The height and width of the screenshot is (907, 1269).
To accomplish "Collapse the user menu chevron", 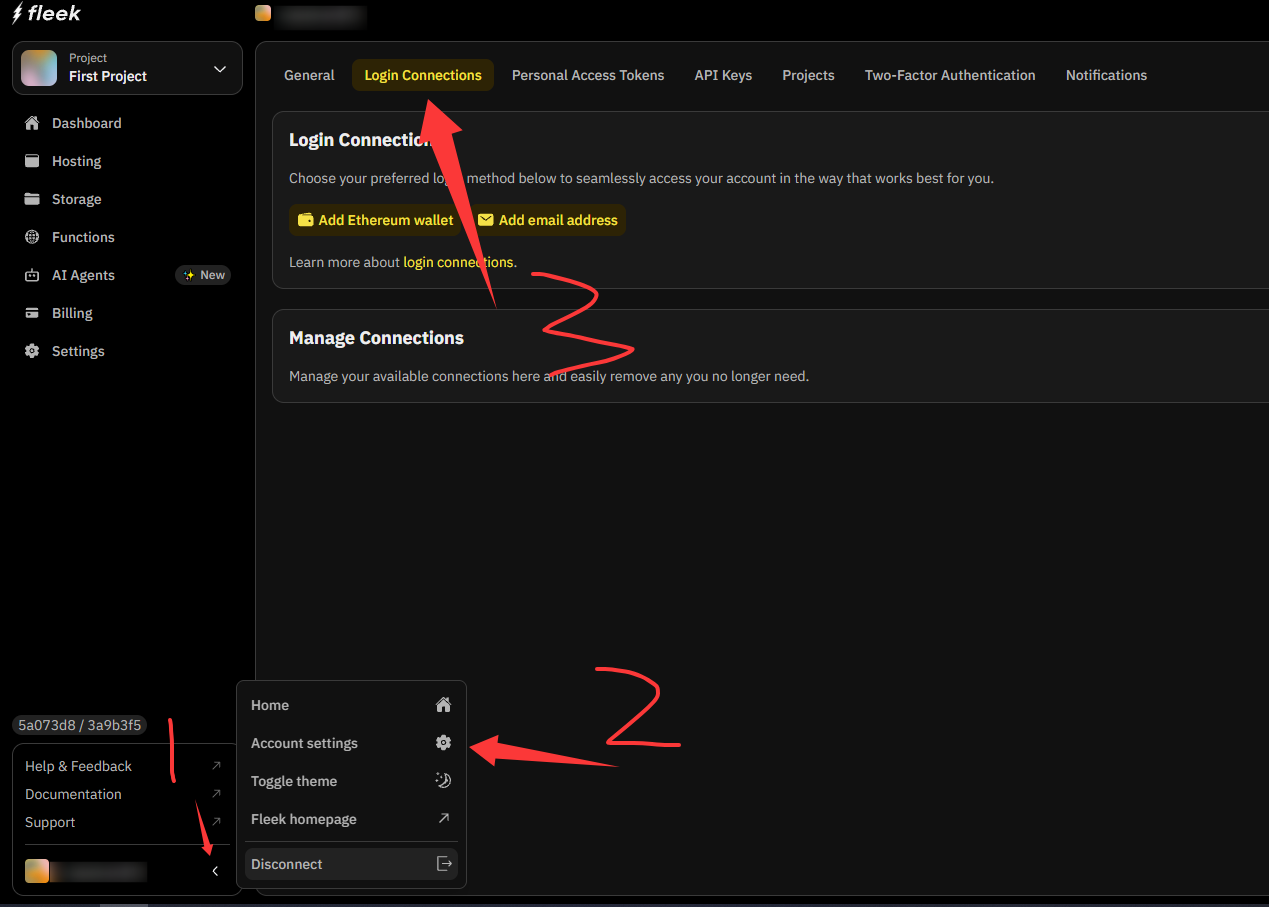I will coord(215,871).
